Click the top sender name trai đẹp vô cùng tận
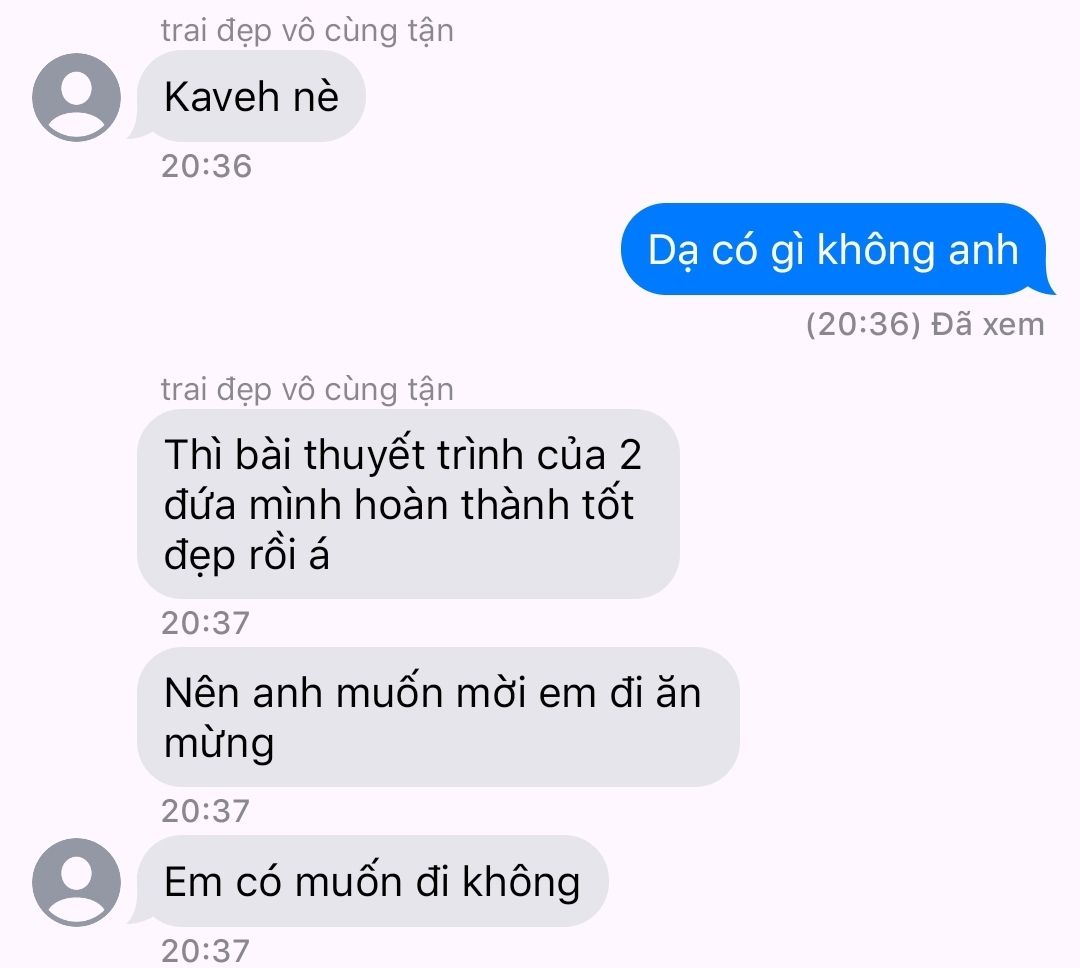This screenshot has height=968, width=1080. 307,32
